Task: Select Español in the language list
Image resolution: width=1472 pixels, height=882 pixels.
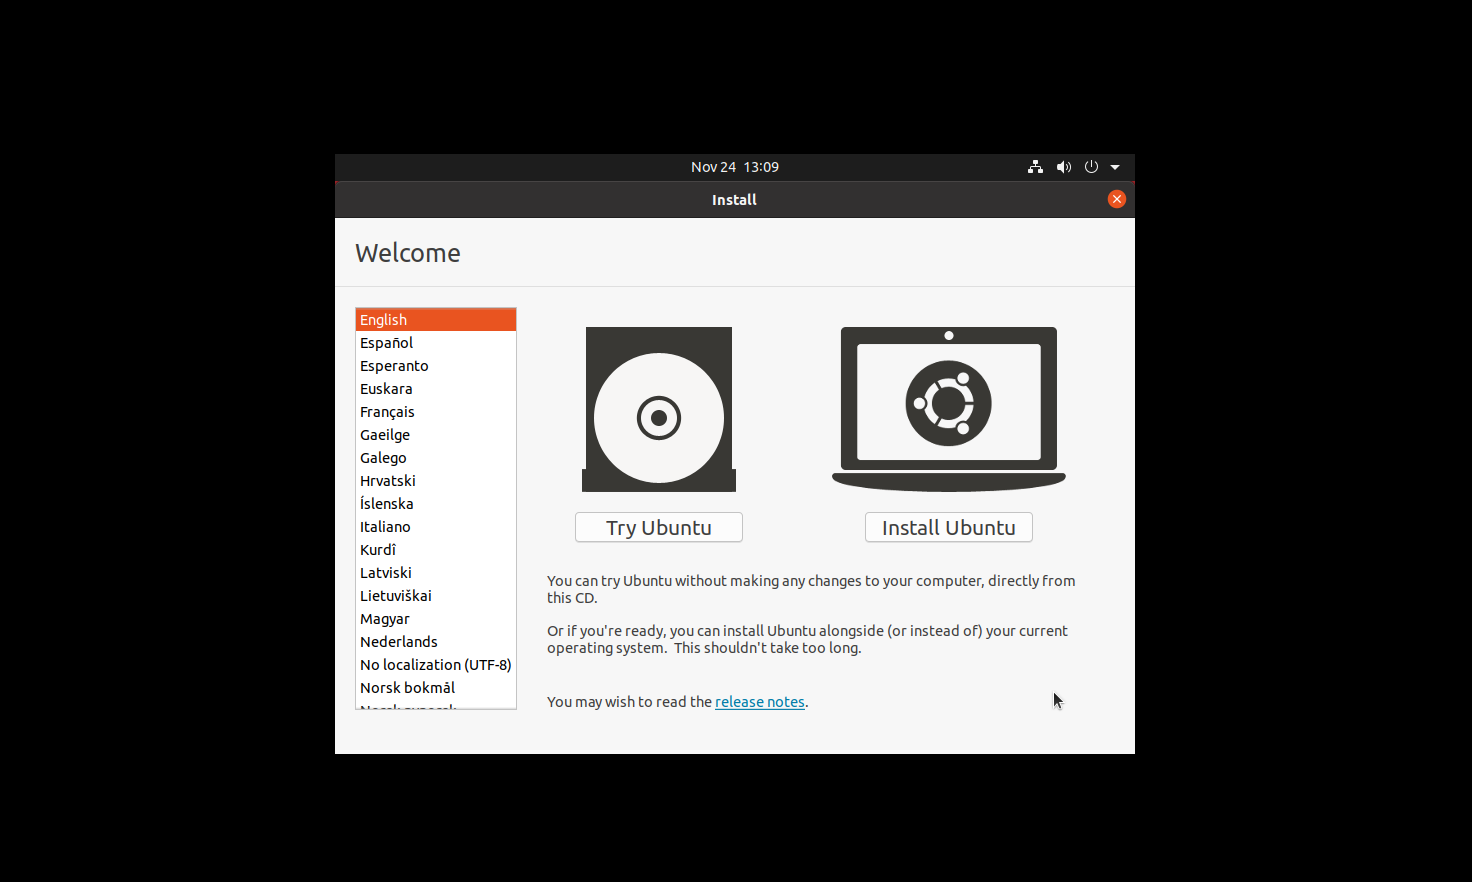Action: tap(436, 343)
